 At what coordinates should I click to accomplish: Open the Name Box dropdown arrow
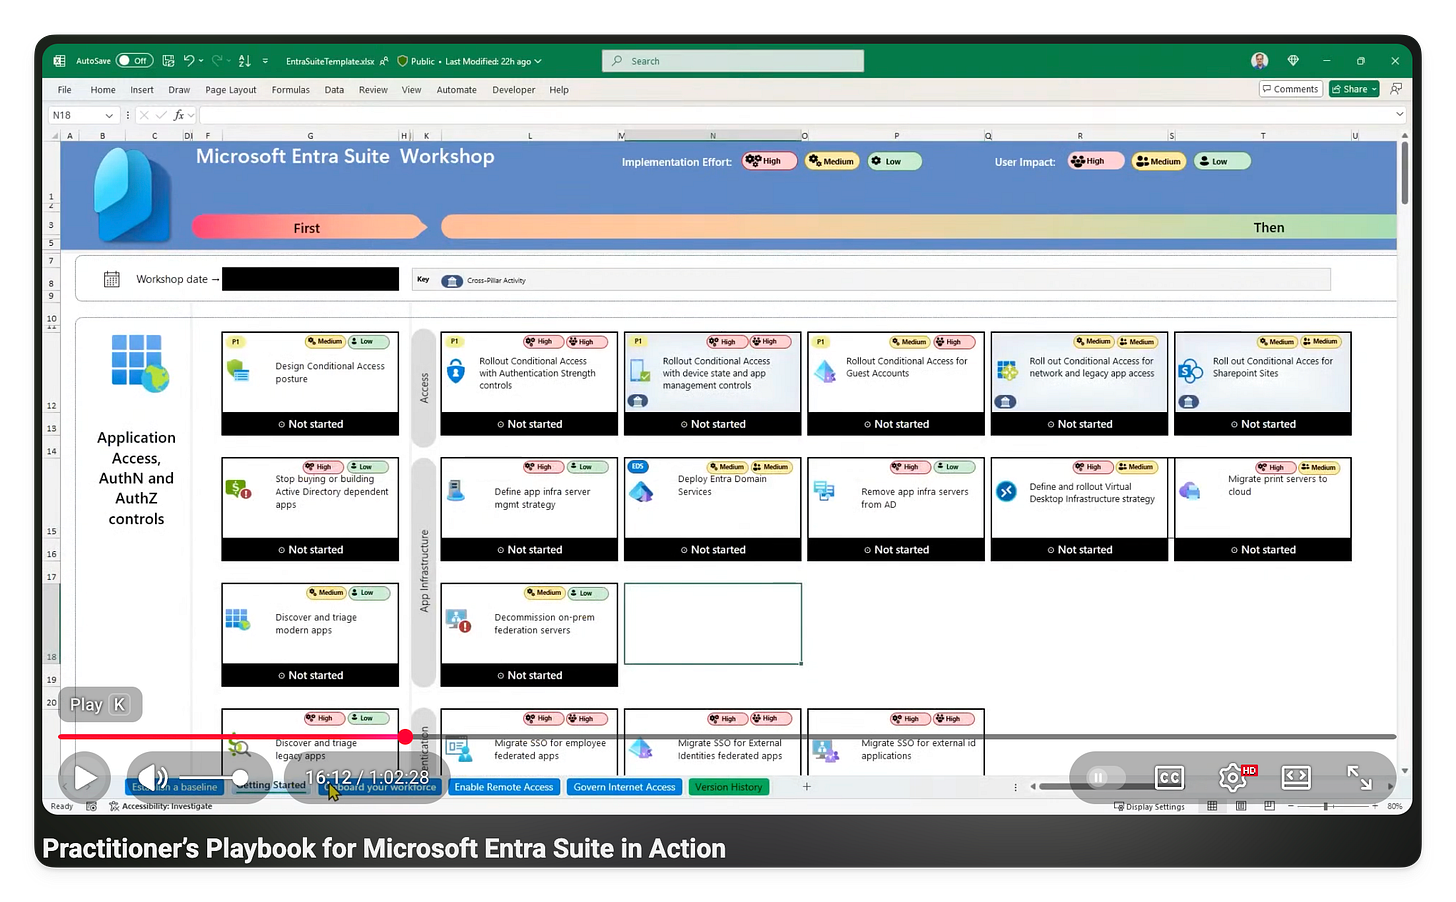109,116
